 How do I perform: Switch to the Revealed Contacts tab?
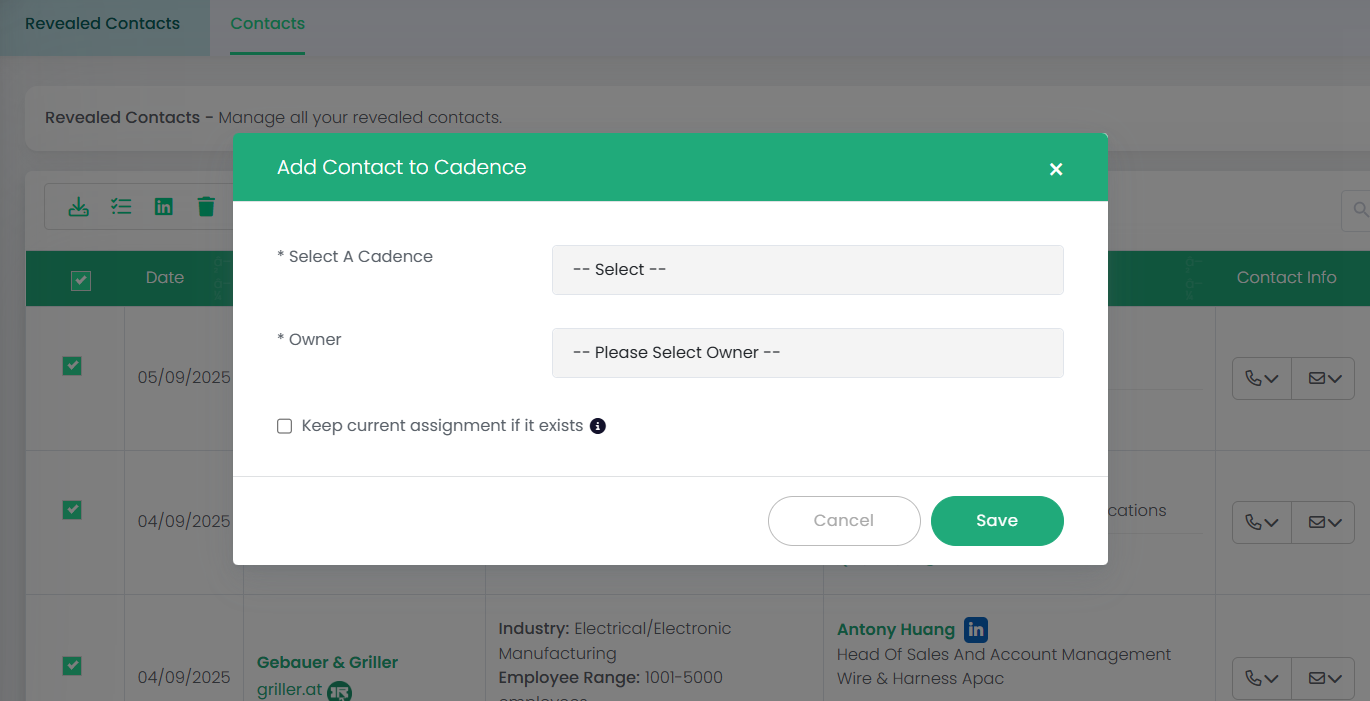[x=103, y=24]
